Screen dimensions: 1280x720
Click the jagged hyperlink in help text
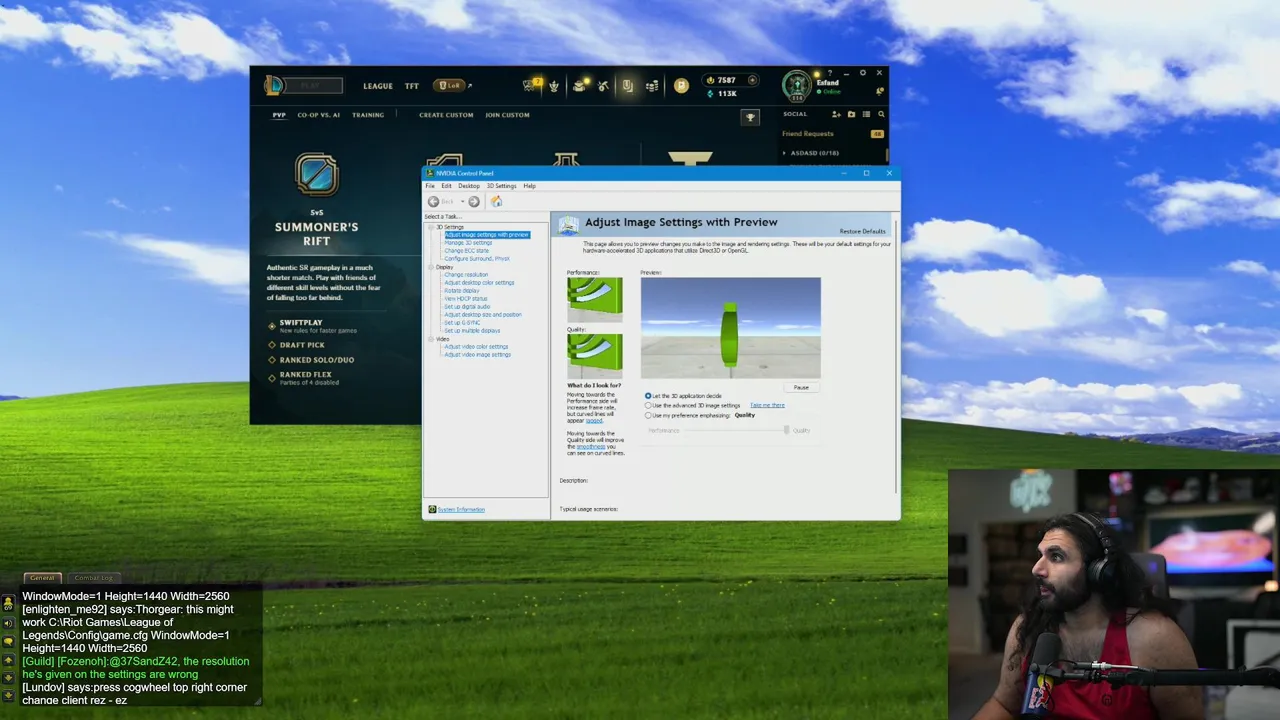(x=594, y=421)
